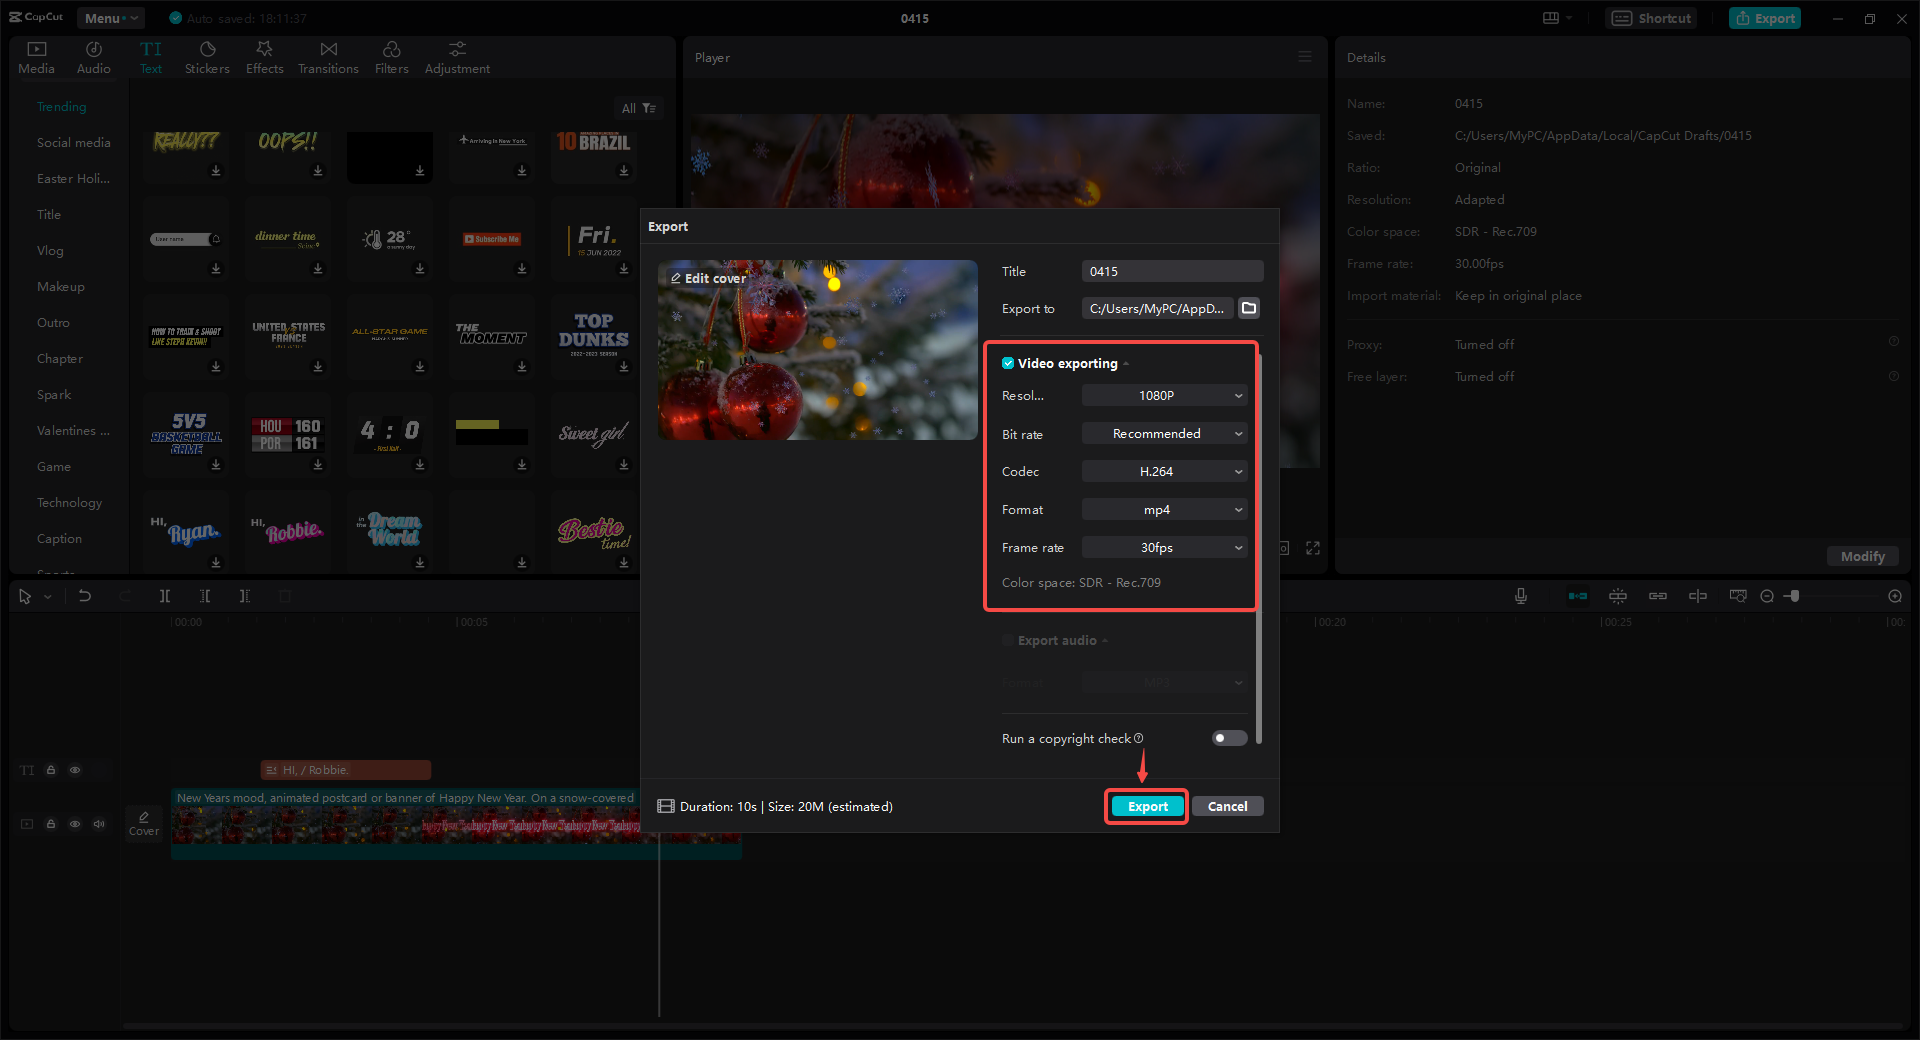Screen dimensions: 1920x1040
Task: Click the microphone voiceover recording icon
Action: point(1520,595)
